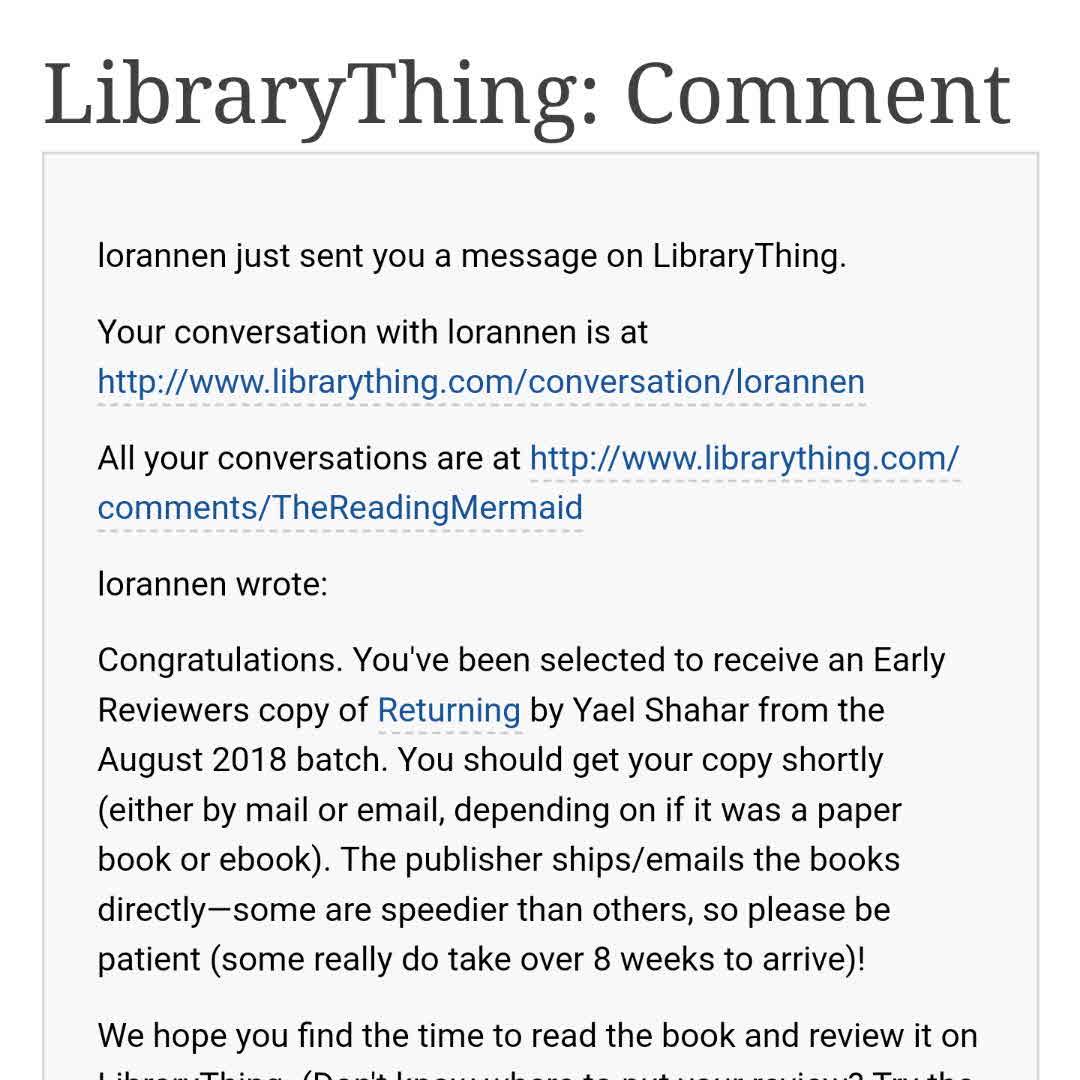Image resolution: width=1080 pixels, height=1080 pixels.
Task: Click the "Your conversation with lorannen is at" text
Action: pos(372,332)
